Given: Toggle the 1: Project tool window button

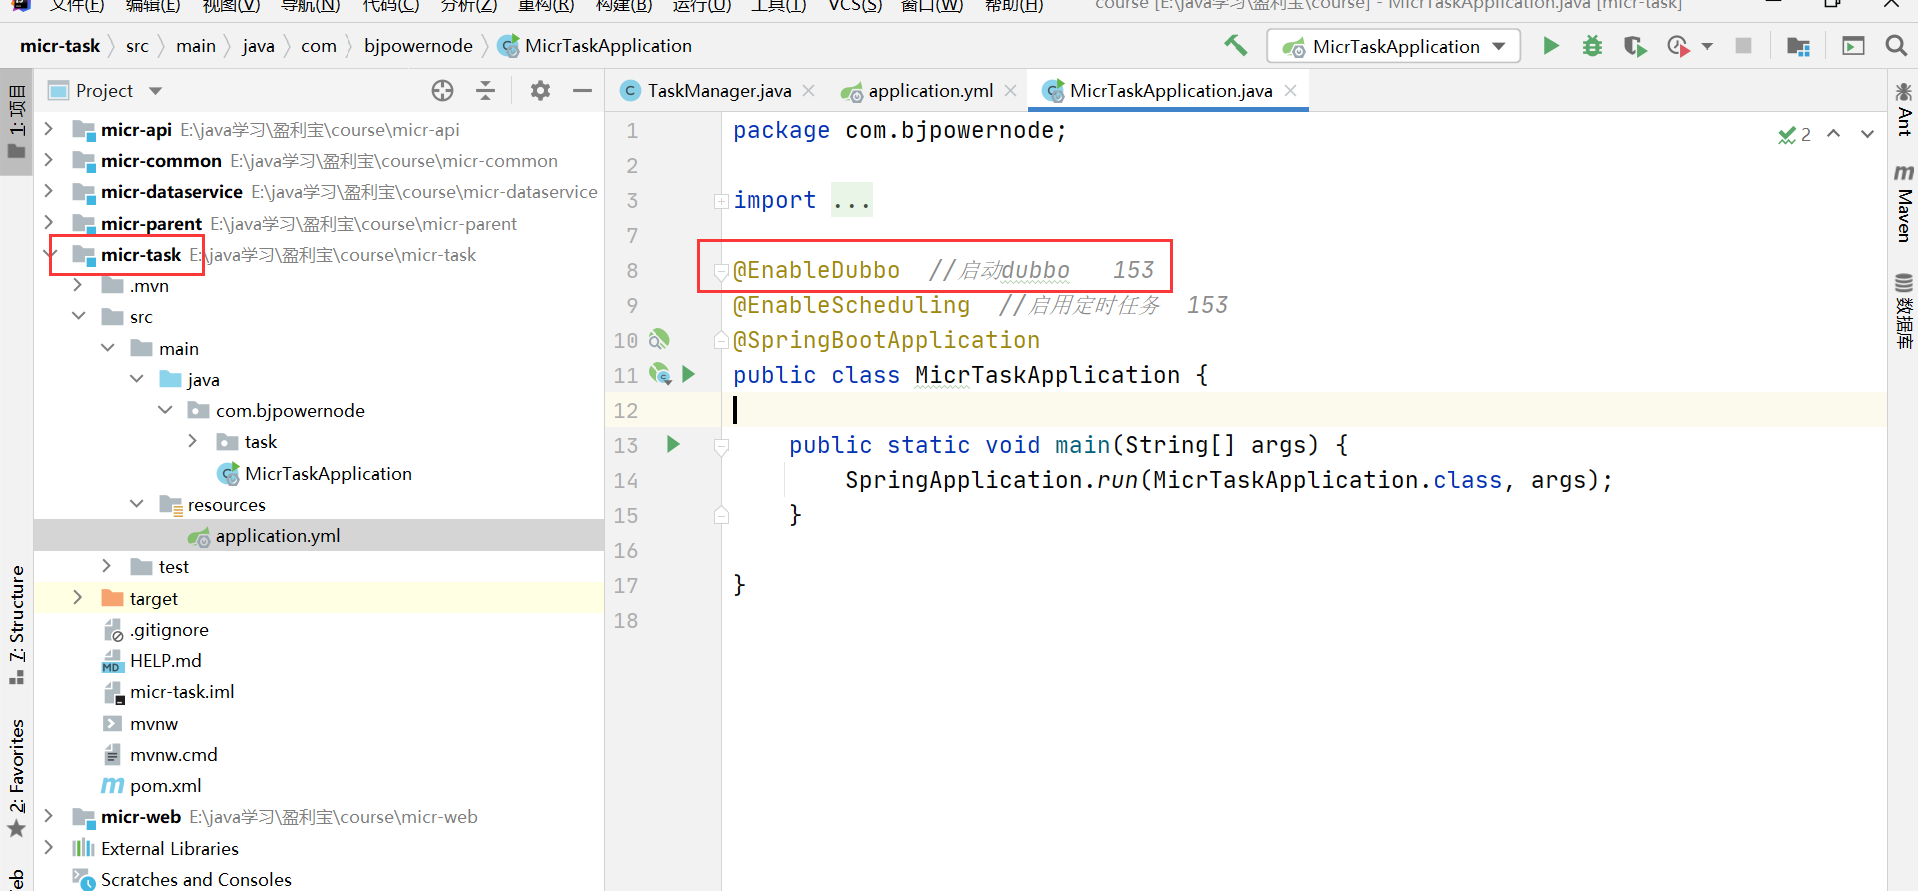Looking at the screenshot, I should pyautogui.click(x=16, y=122).
